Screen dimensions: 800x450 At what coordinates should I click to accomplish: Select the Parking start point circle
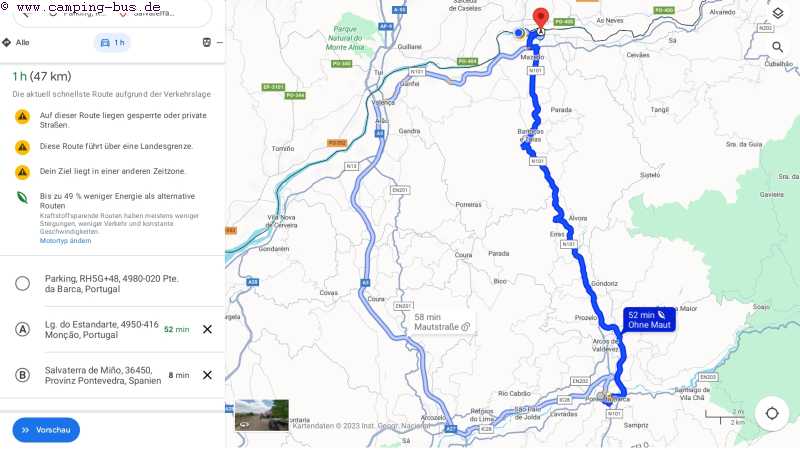[22, 284]
